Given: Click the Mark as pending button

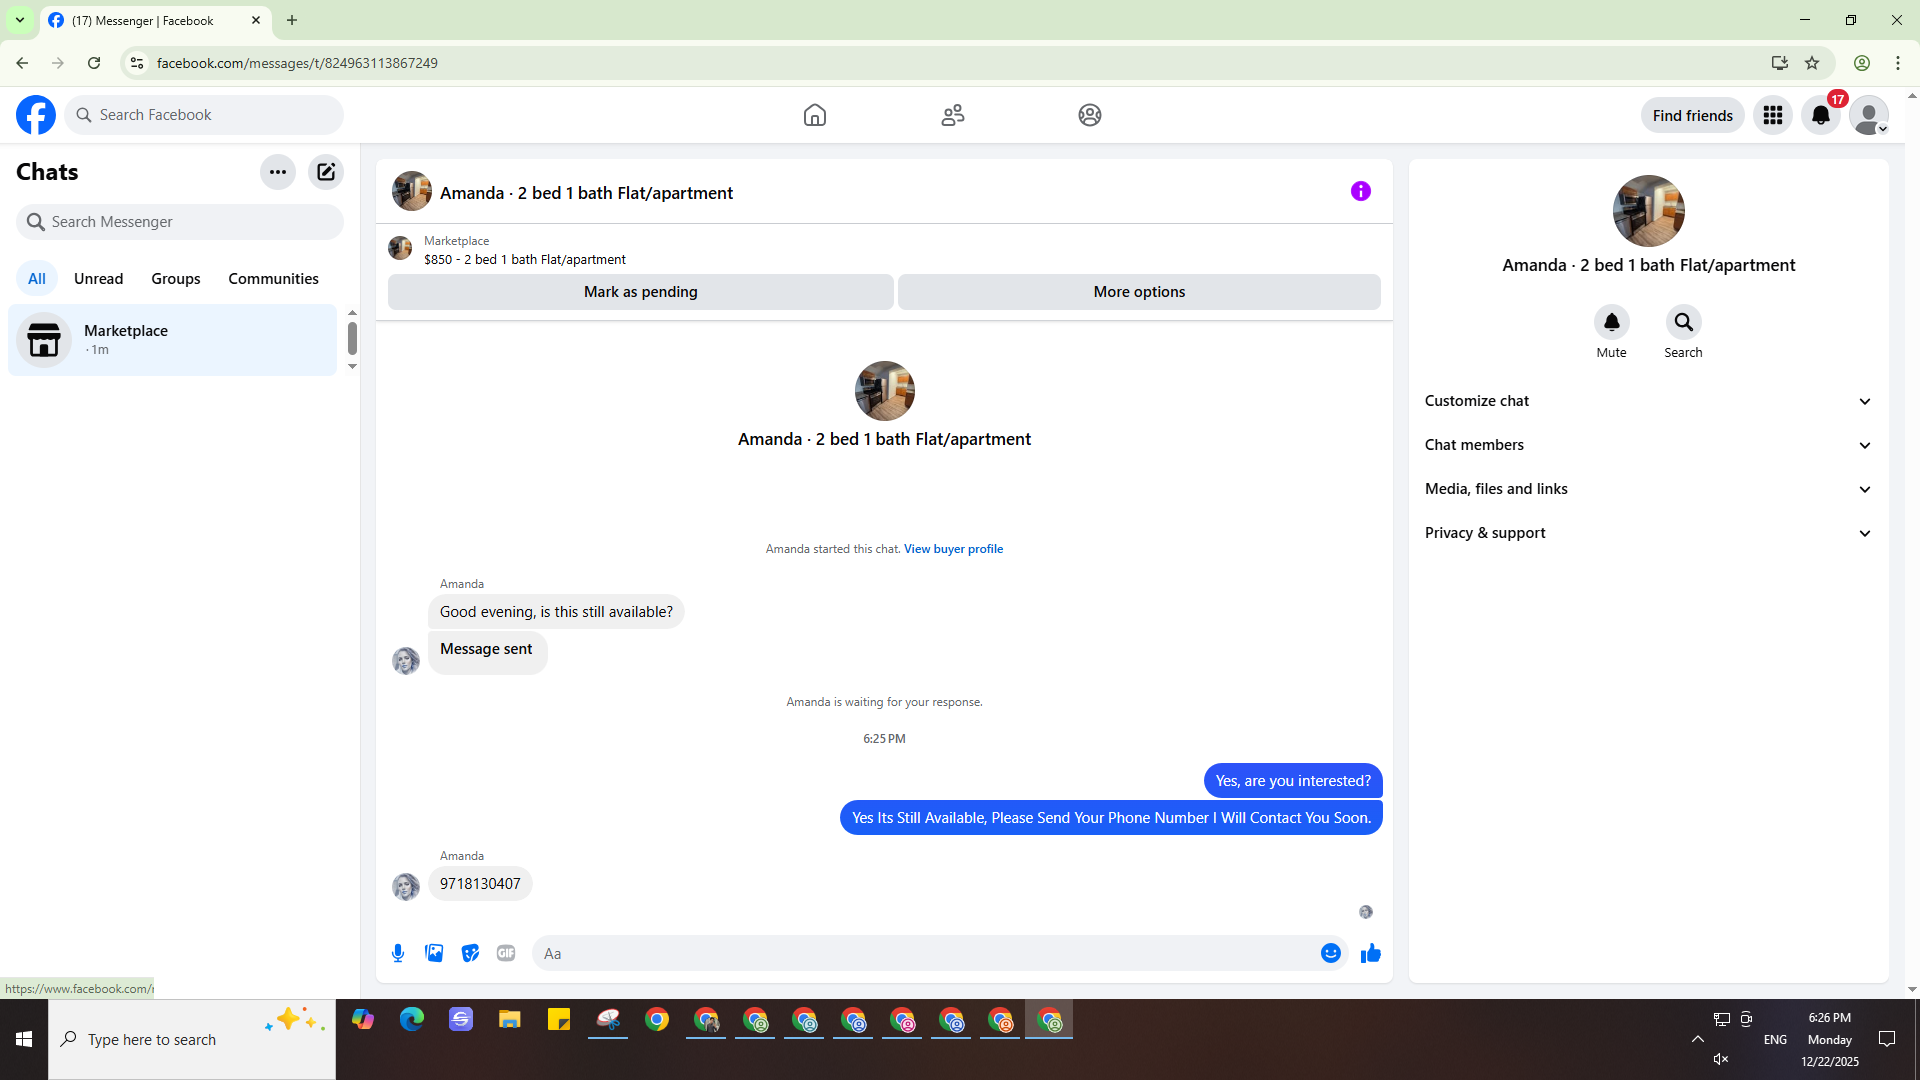Looking at the screenshot, I should tap(640, 292).
